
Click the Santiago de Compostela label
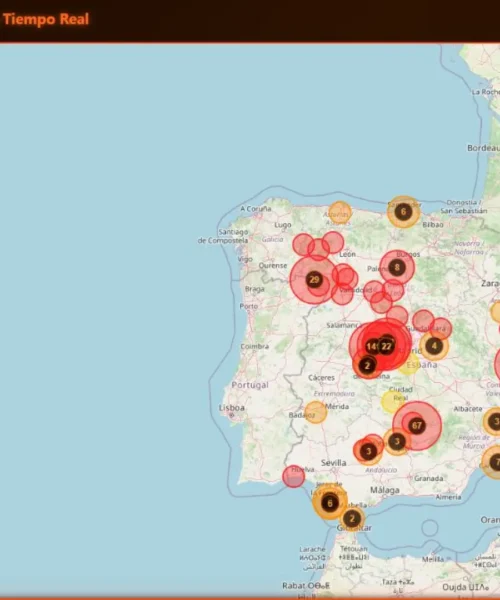pyautogui.click(x=223, y=236)
